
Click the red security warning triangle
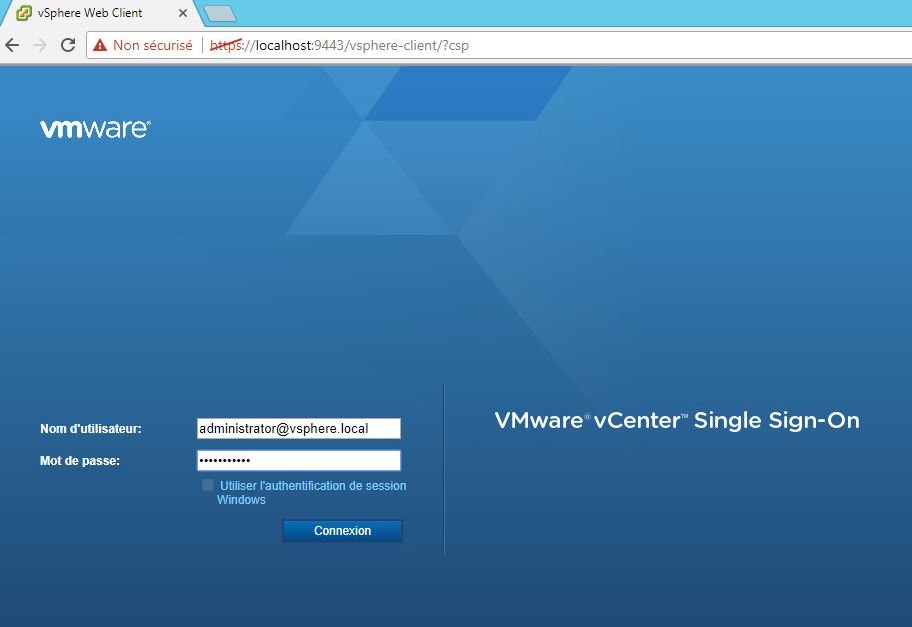click(100, 45)
